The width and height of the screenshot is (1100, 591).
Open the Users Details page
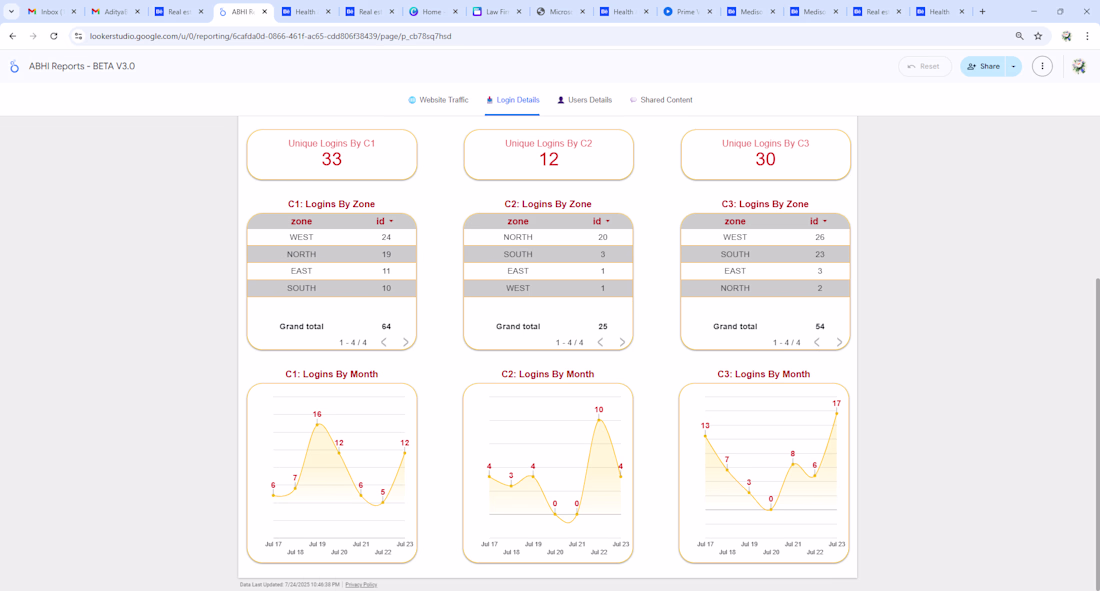tap(584, 100)
